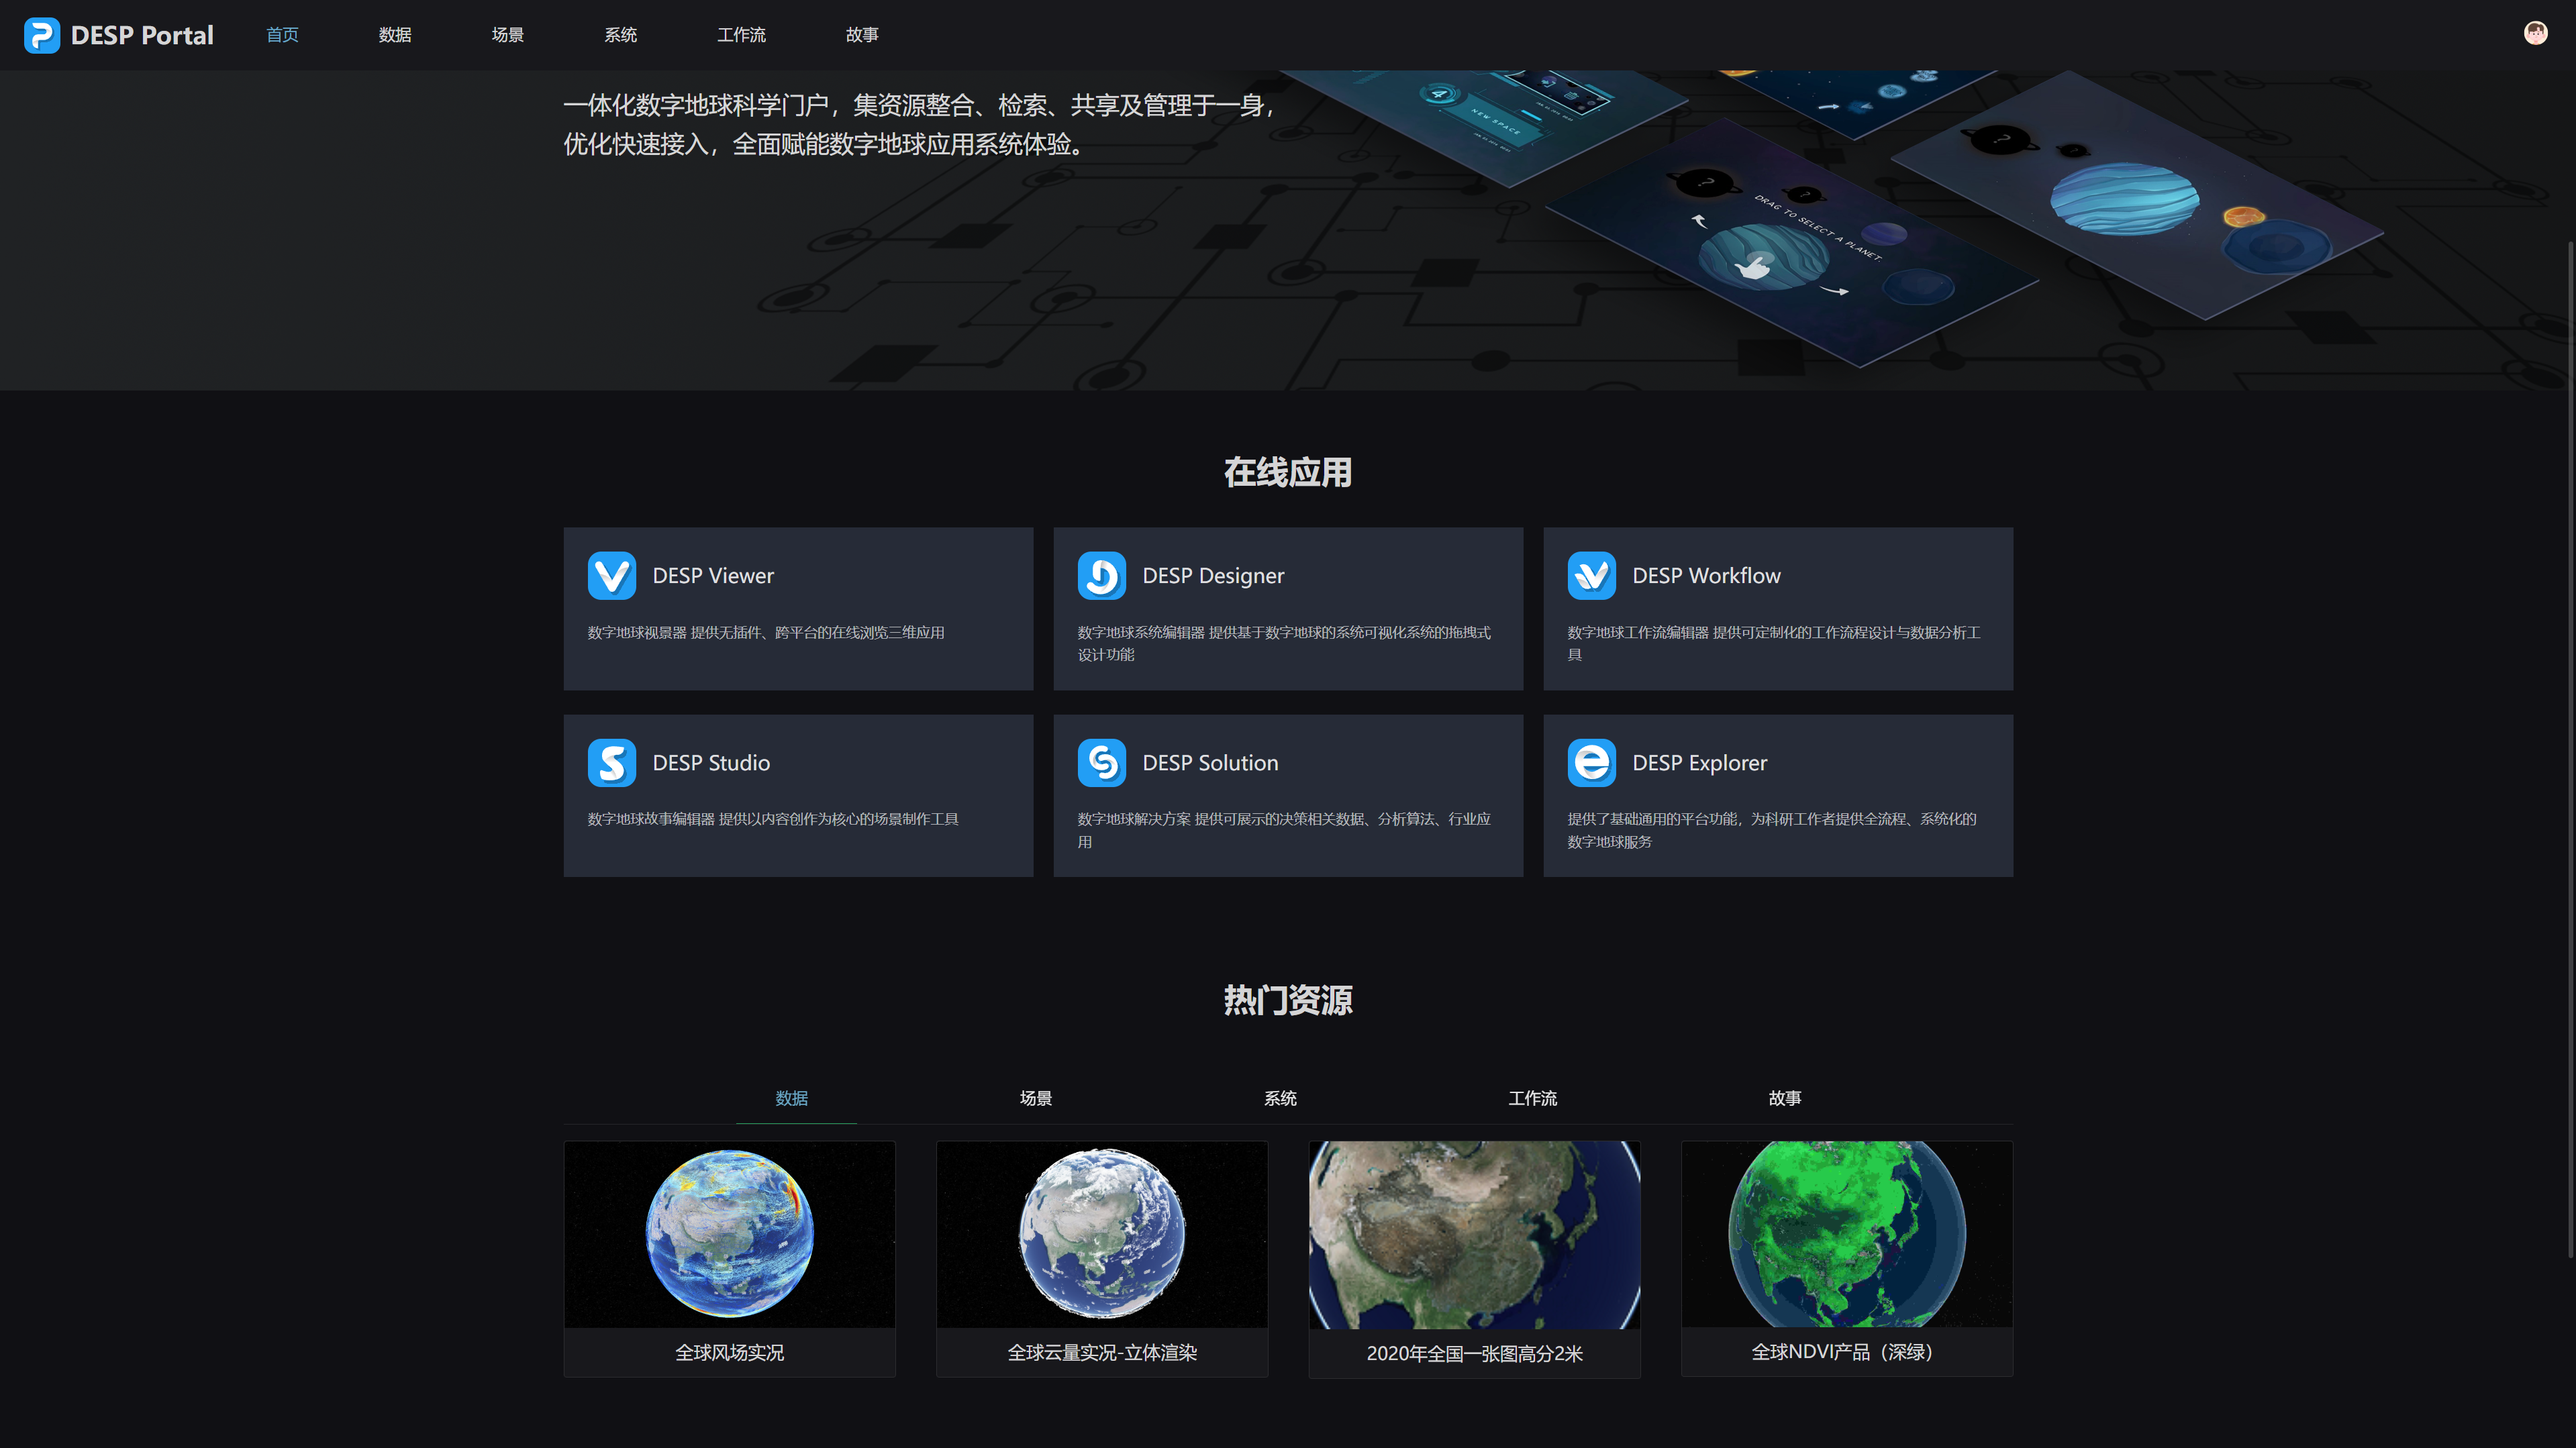The height and width of the screenshot is (1448, 2576).
Task: Click the DESP Explorer app icon
Action: 1591,763
